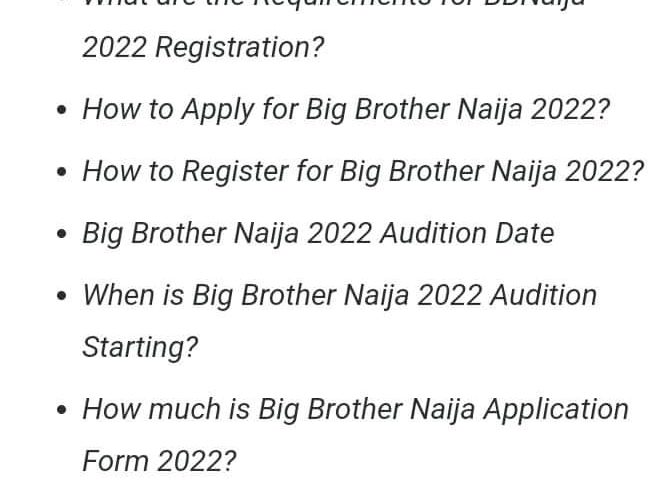Click bullet before 'When is Big Brother' item

[x=63, y=297]
